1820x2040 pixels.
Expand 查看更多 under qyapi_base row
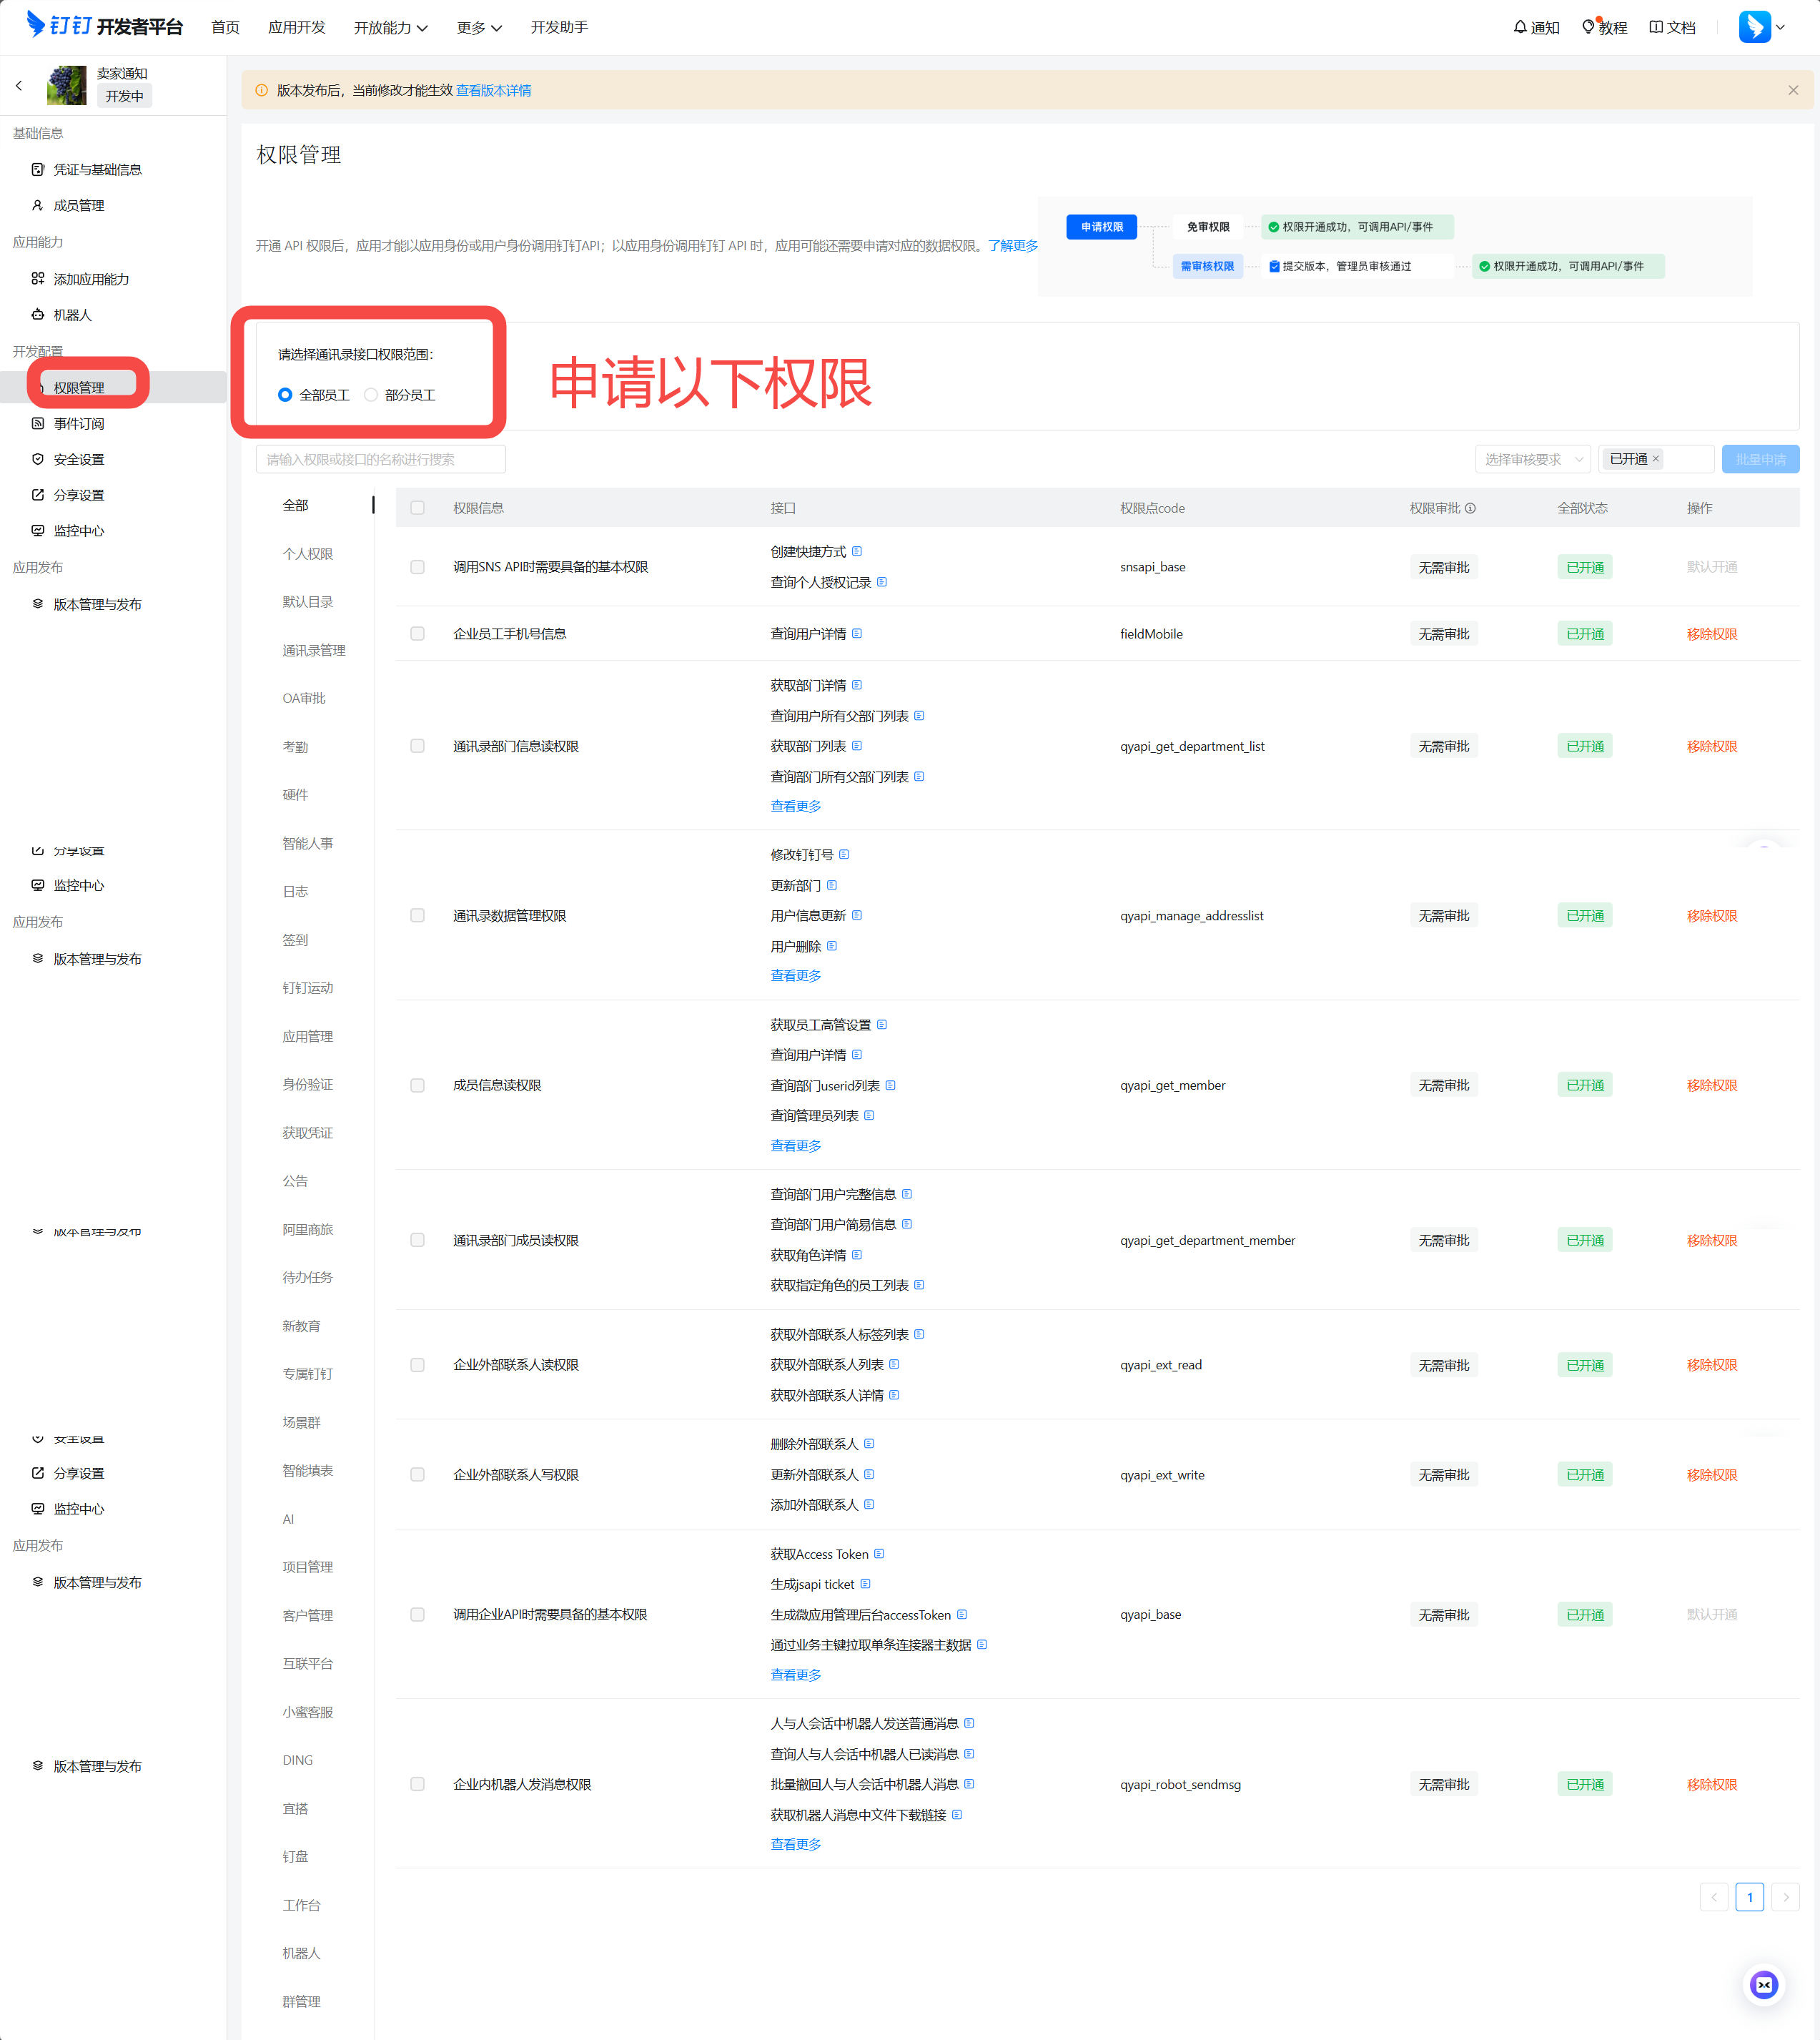pos(796,1675)
